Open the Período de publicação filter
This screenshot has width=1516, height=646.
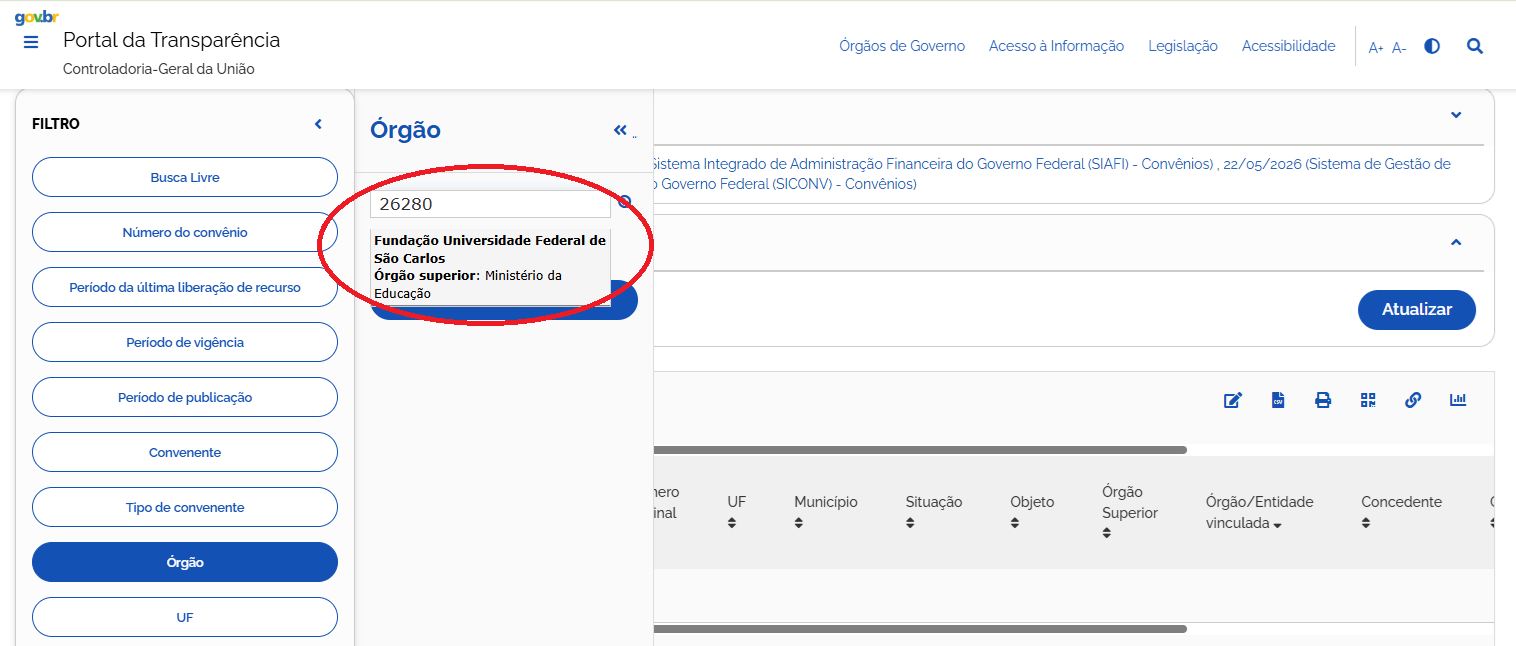pyautogui.click(x=185, y=397)
